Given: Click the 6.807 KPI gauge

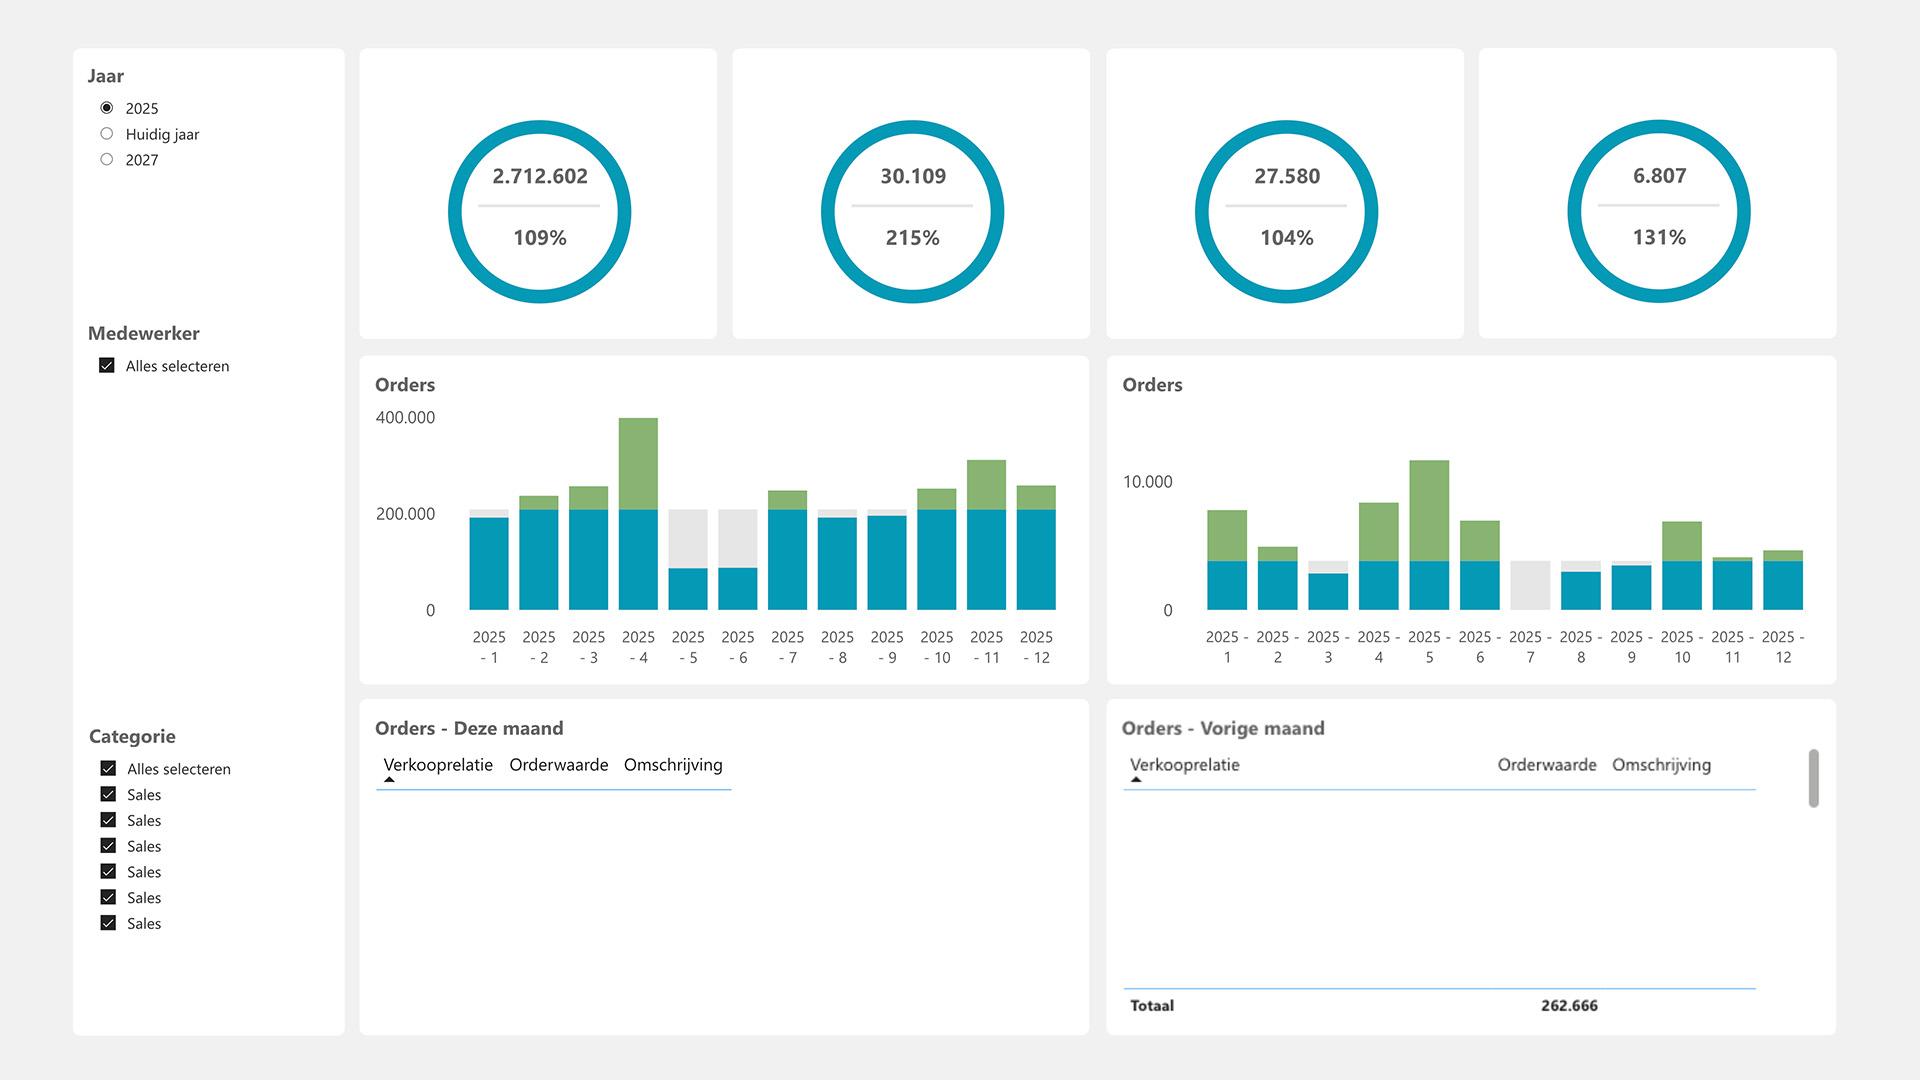Looking at the screenshot, I should (1659, 210).
